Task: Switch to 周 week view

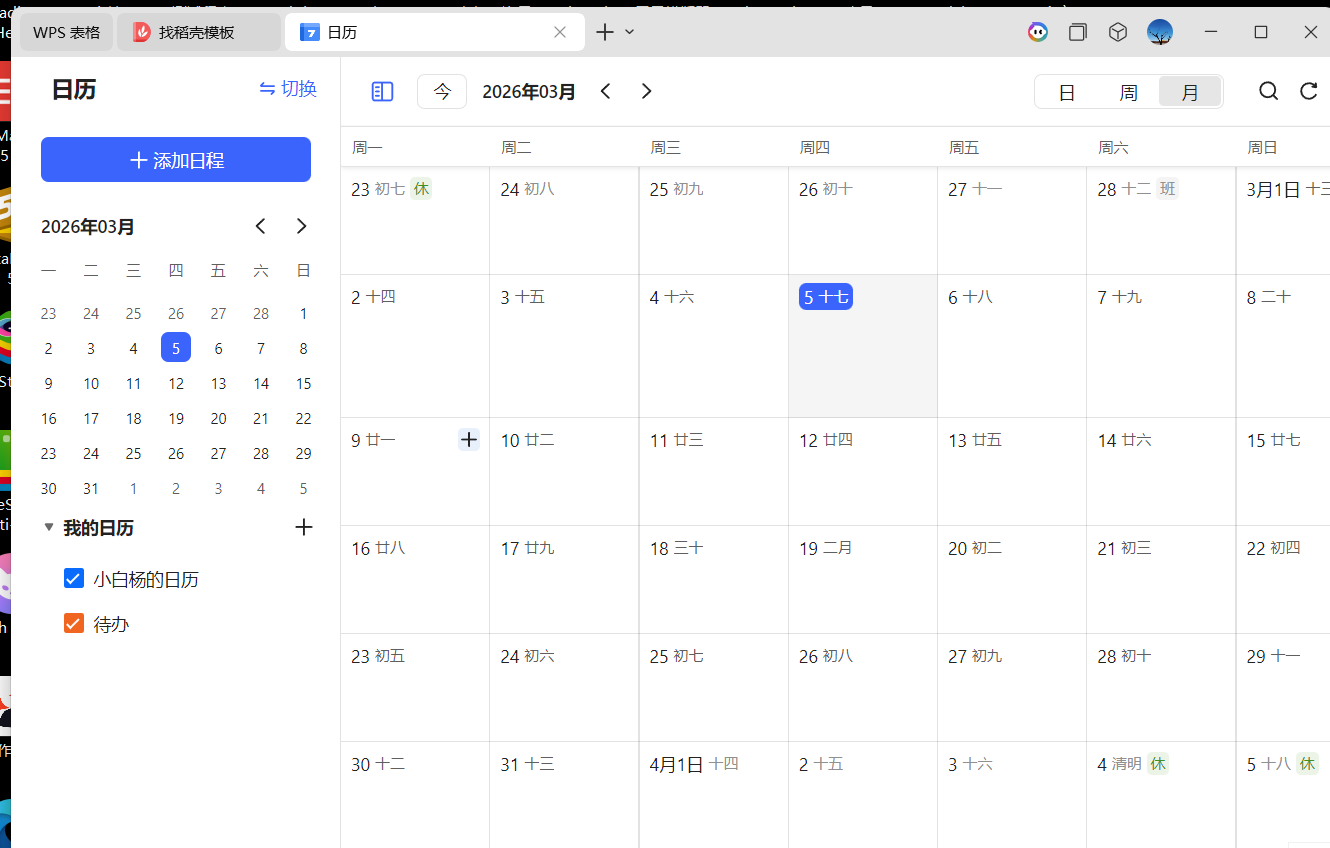Action: point(1128,91)
